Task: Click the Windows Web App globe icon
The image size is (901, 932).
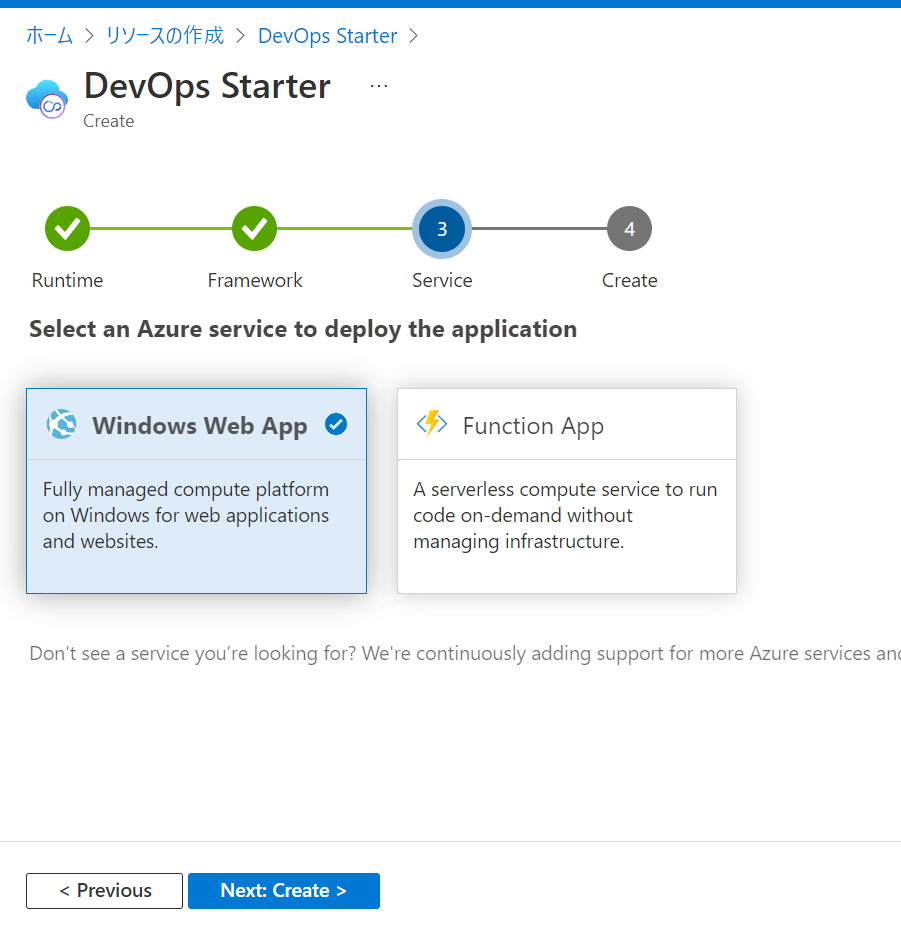Action: click(x=62, y=424)
